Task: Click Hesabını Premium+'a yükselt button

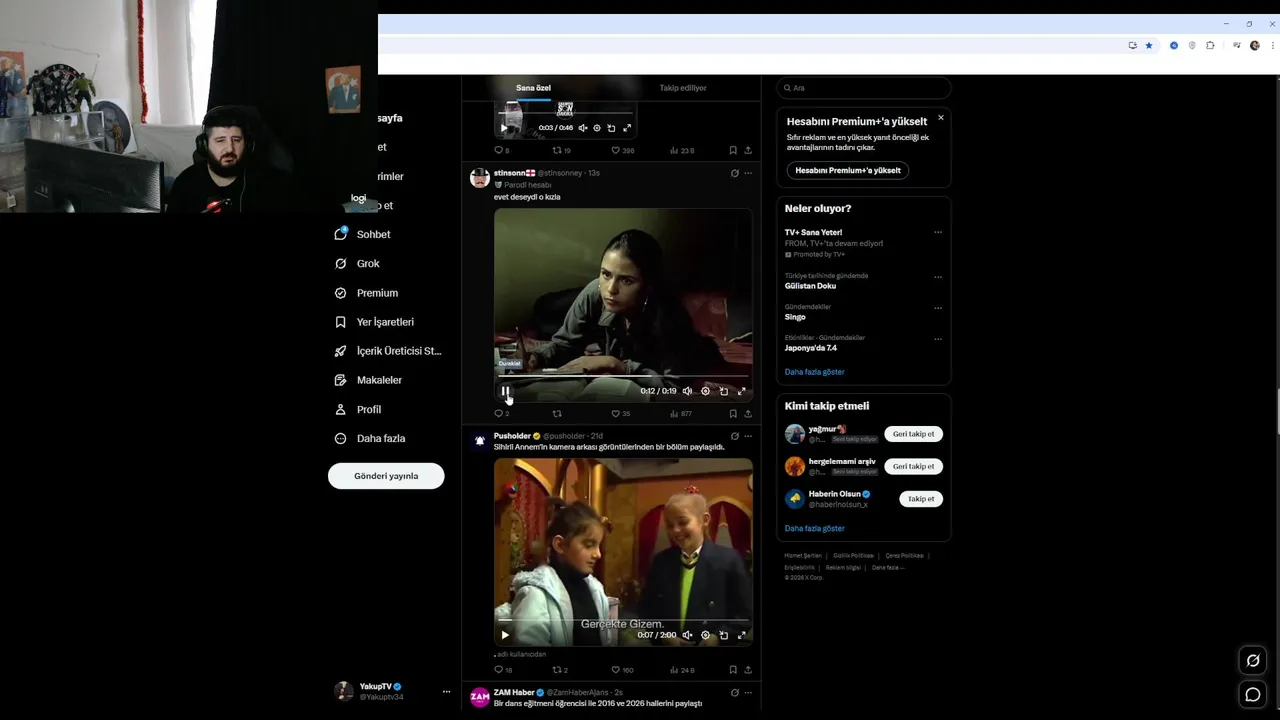Action: (x=848, y=170)
